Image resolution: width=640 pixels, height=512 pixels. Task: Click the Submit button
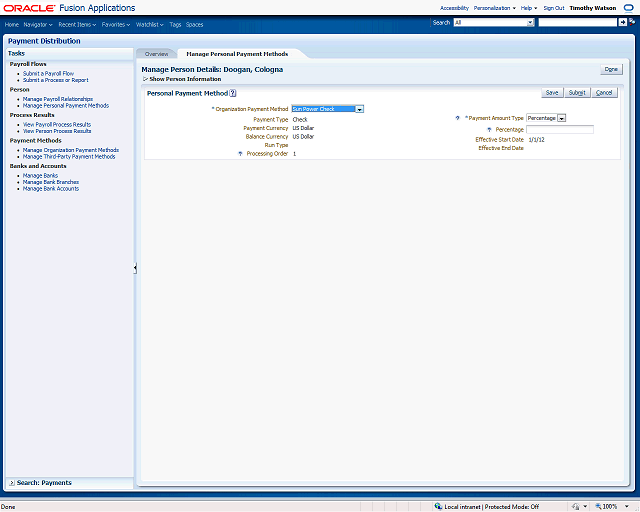576,92
